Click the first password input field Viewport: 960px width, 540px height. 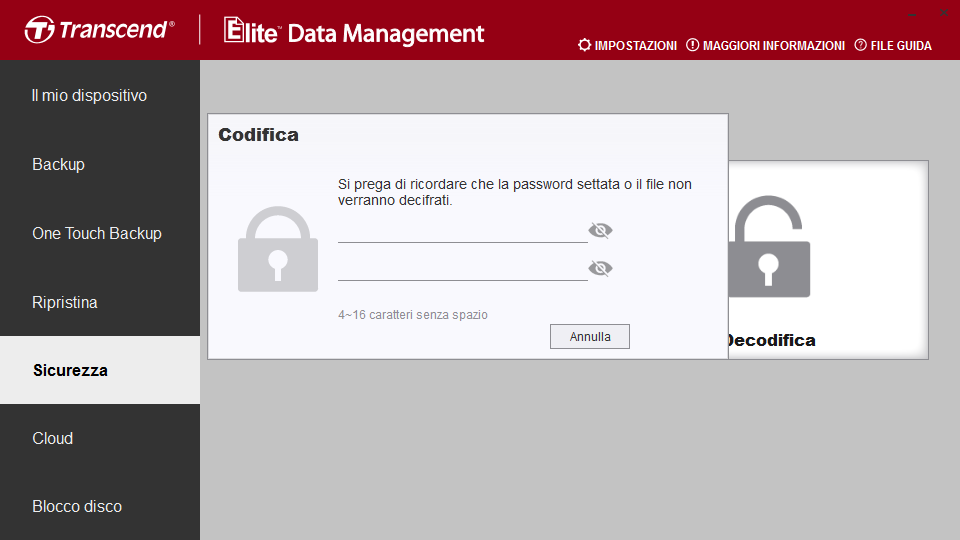(x=462, y=231)
